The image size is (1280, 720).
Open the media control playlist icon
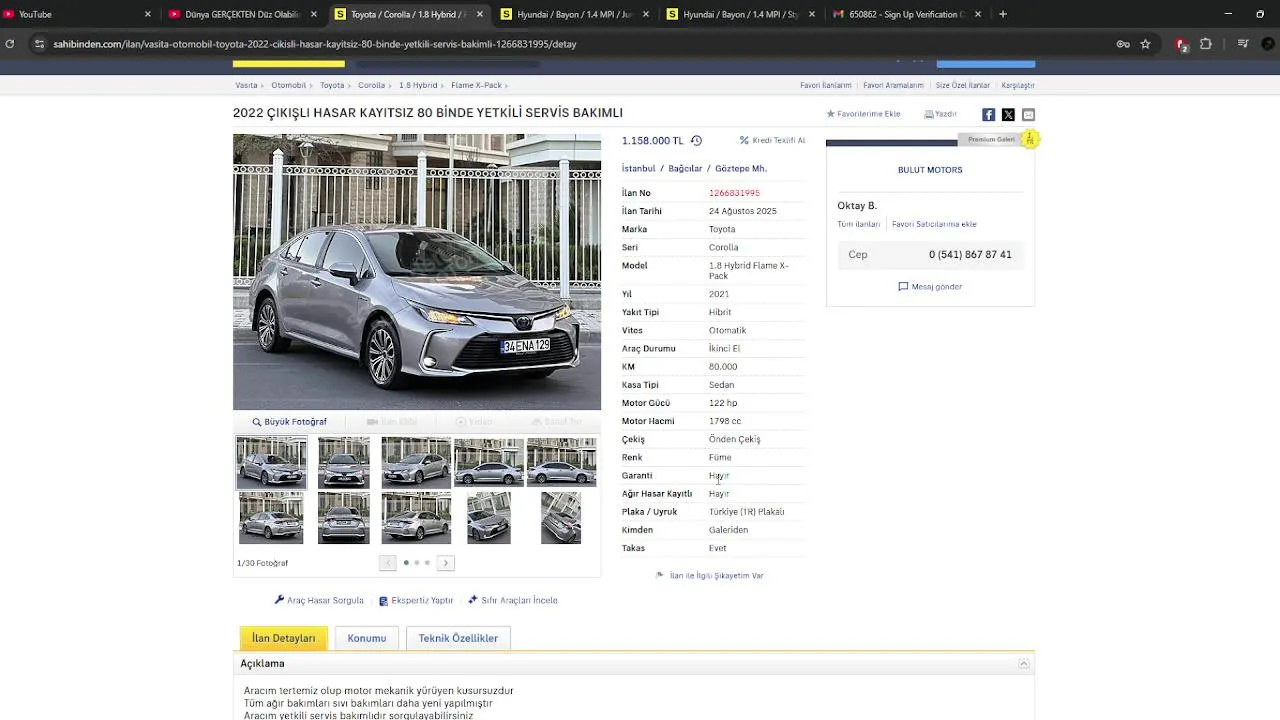pos(1243,44)
